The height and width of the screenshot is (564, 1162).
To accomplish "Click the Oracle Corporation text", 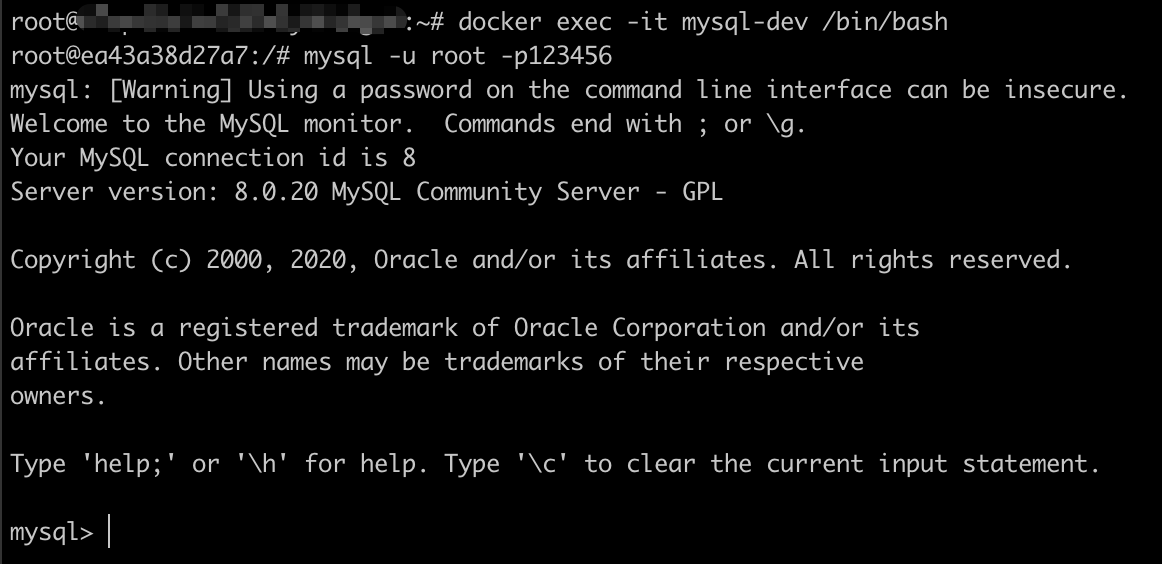I will tap(639, 328).
